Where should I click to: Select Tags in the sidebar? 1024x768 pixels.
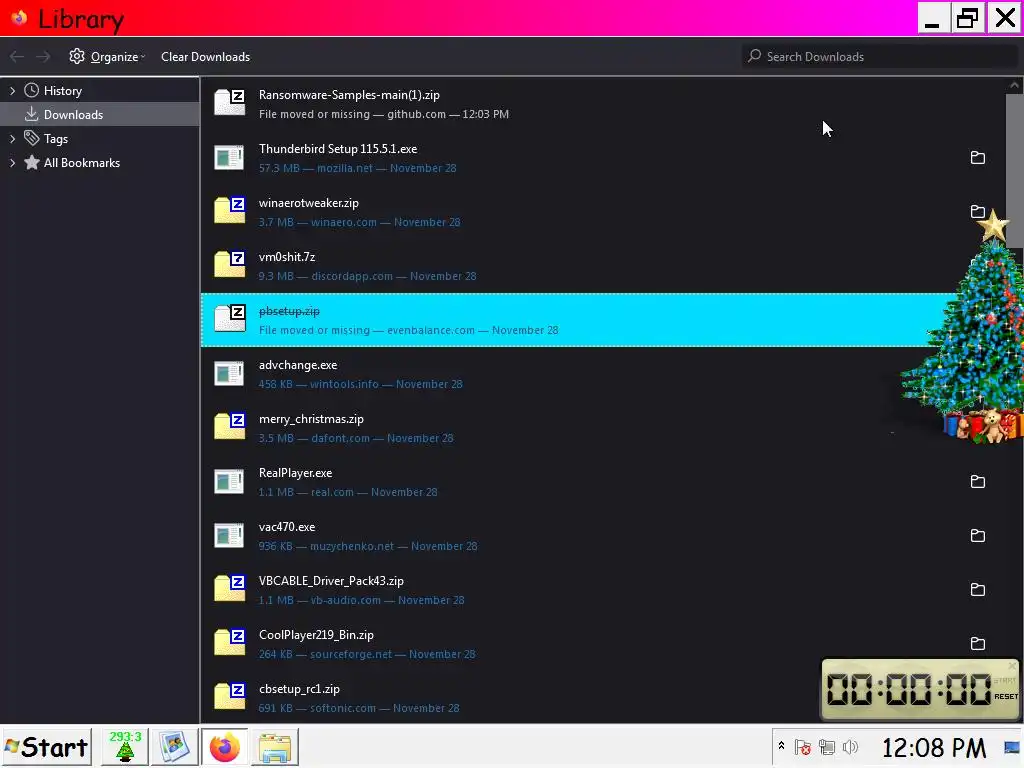point(56,138)
